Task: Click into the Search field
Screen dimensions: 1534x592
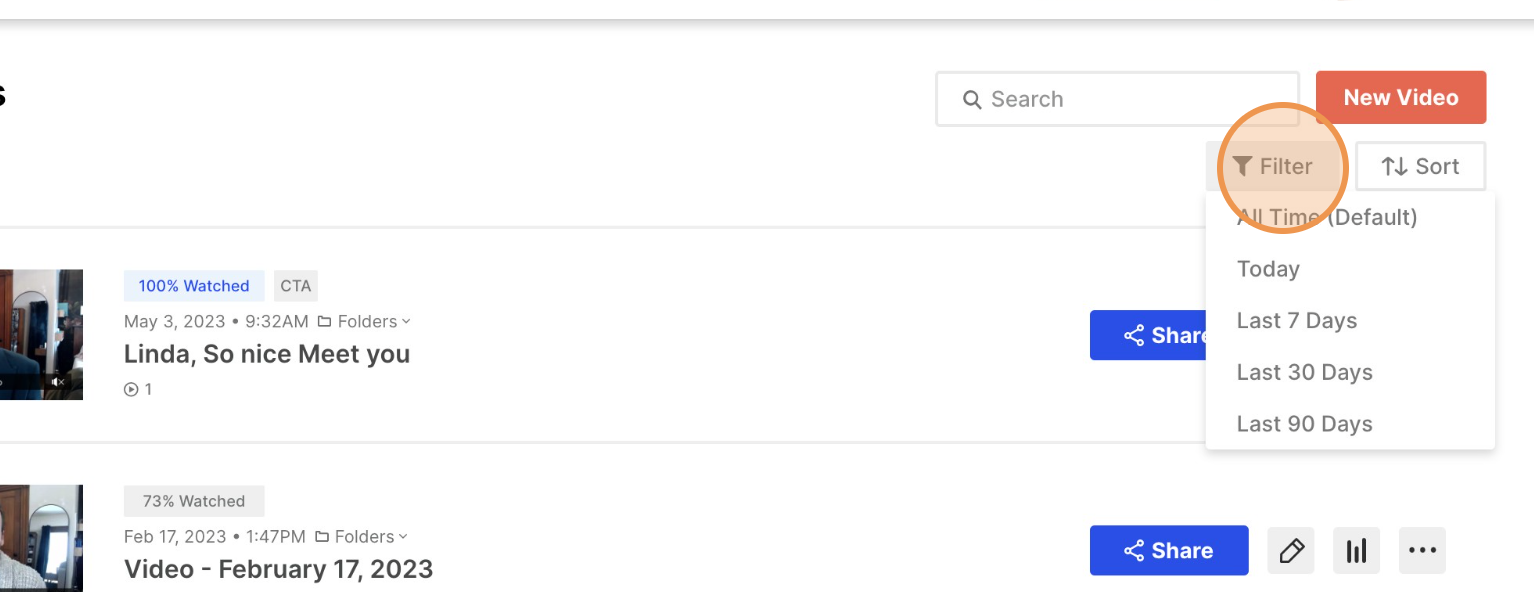Action: tap(1117, 99)
